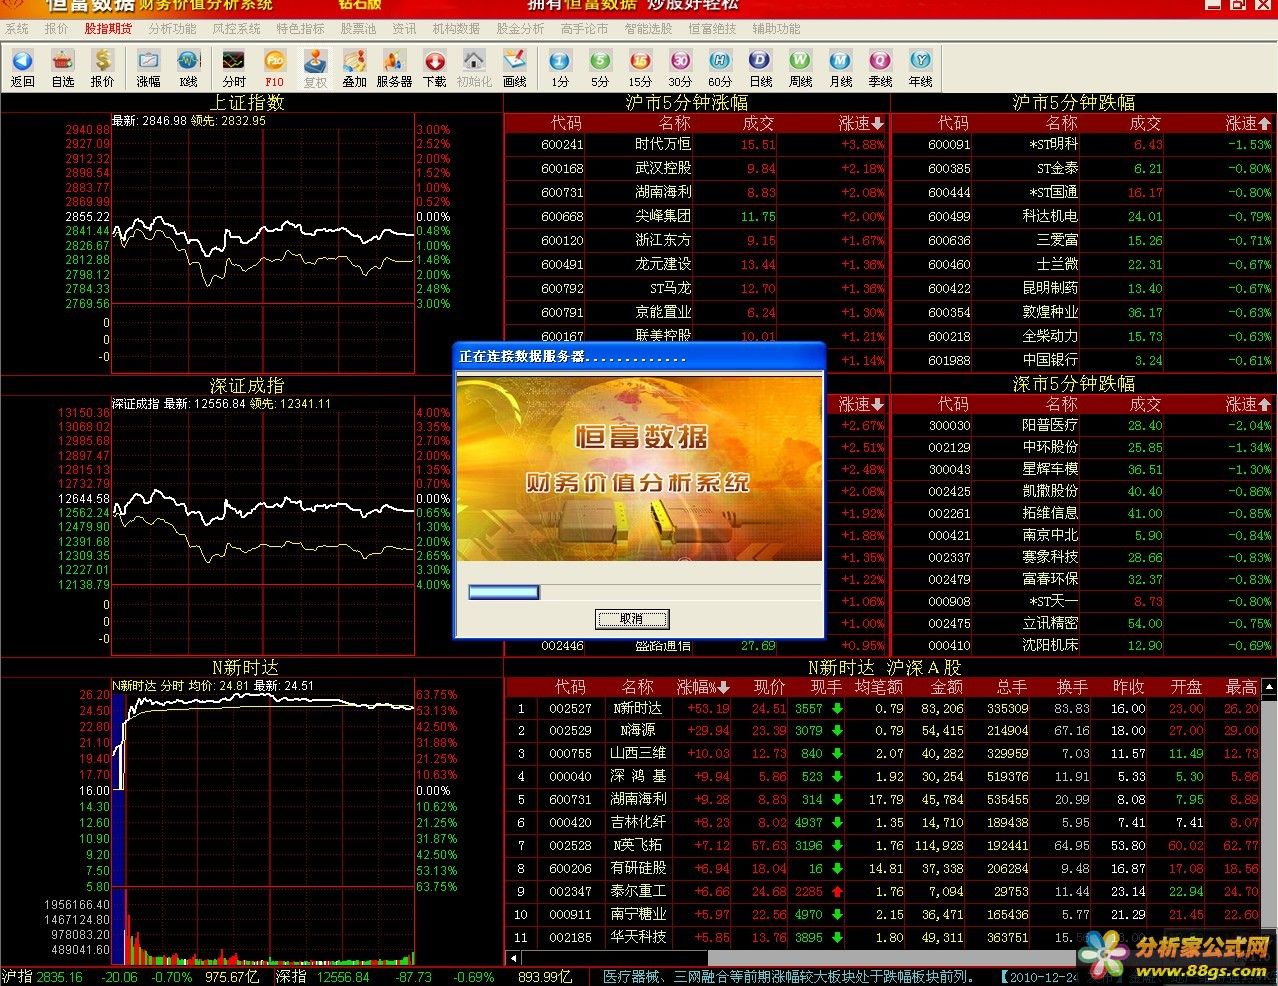The height and width of the screenshot is (986, 1278).
Task: Select the 分时 intraday chart icon
Action: pyautogui.click(x=234, y=68)
